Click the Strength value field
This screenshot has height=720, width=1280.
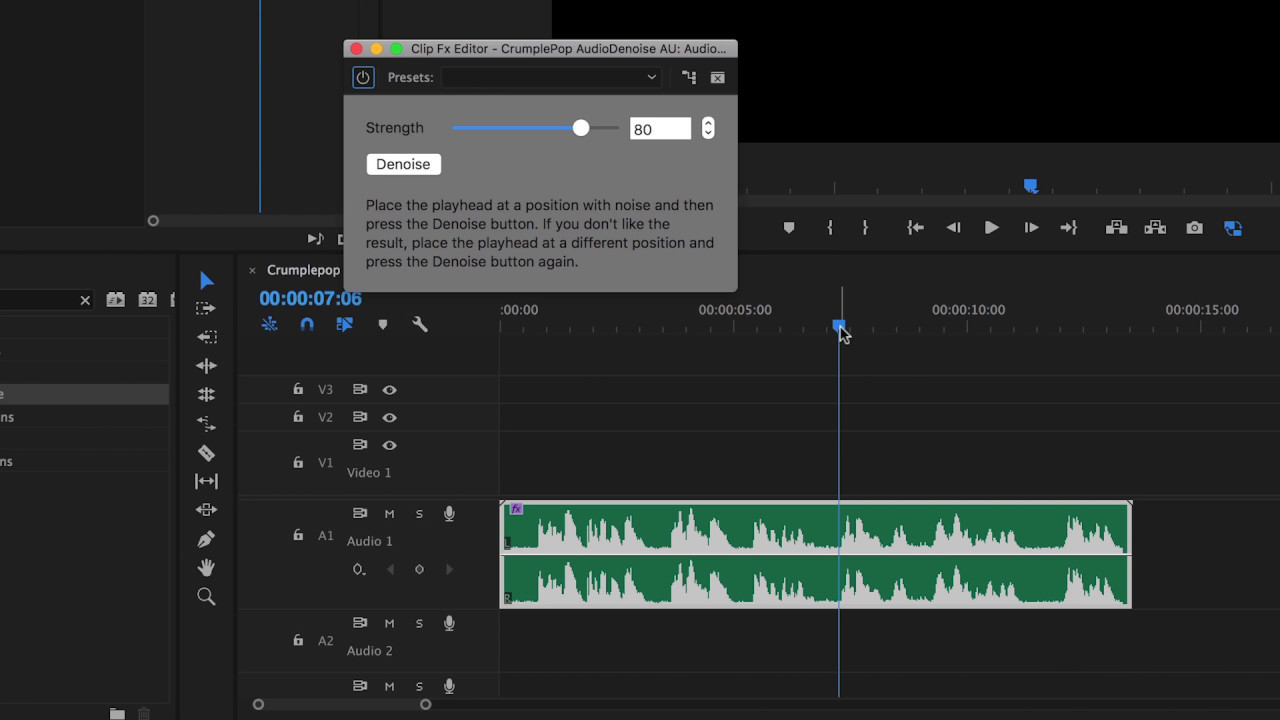pyautogui.click(x=660, y=128)
